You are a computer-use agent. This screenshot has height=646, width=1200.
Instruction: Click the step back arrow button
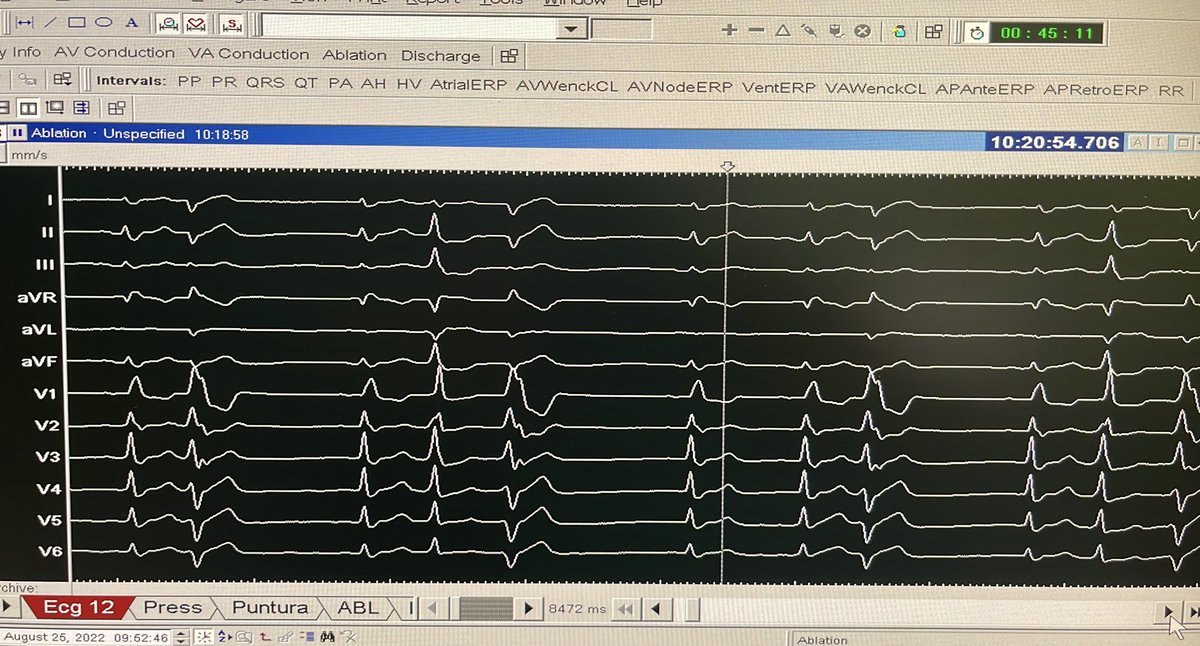(656, 608)
